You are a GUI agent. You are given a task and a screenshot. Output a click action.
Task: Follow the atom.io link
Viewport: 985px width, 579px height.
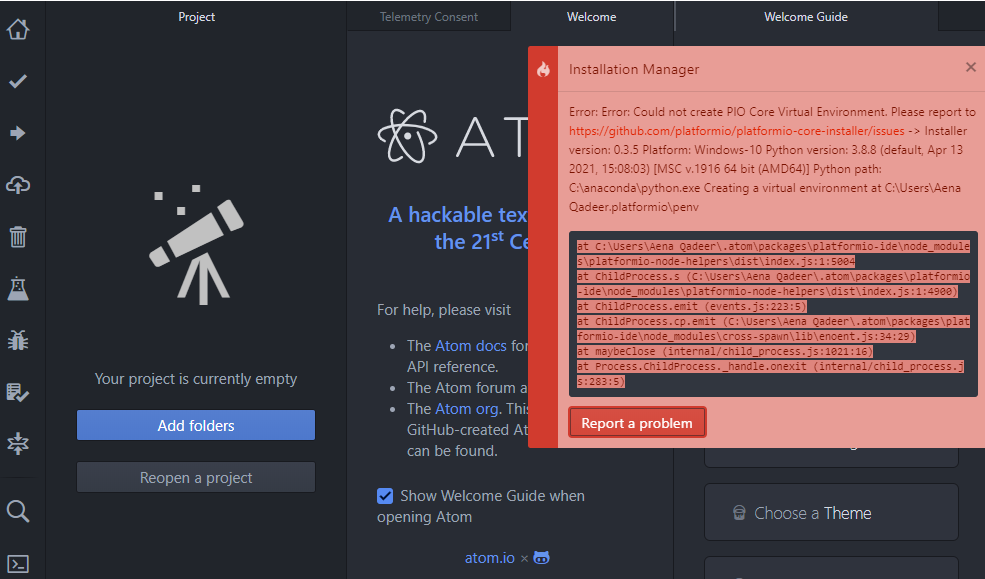point(489,557)
